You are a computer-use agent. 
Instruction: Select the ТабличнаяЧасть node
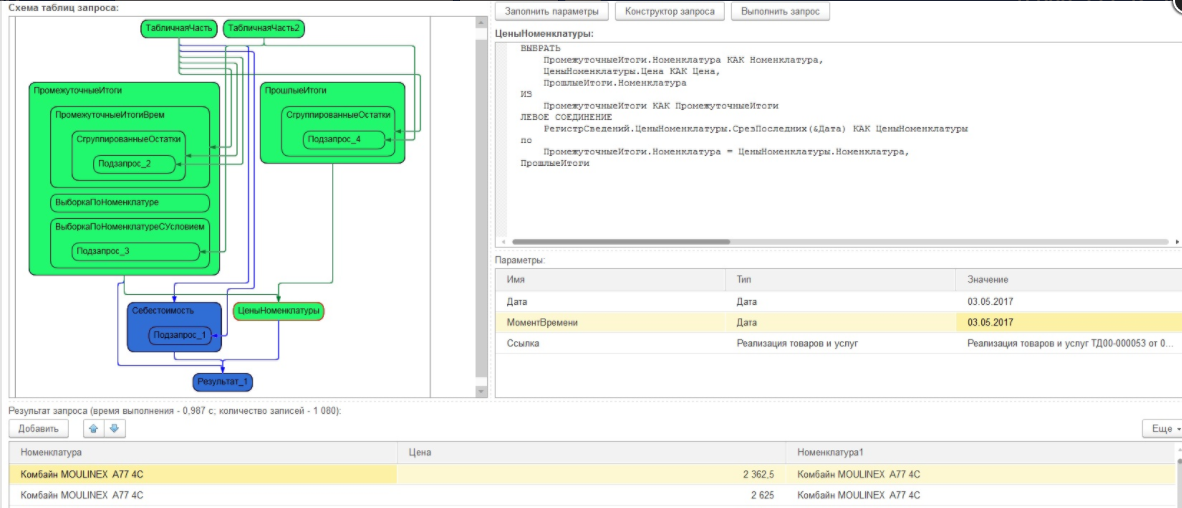click(178, 29)
